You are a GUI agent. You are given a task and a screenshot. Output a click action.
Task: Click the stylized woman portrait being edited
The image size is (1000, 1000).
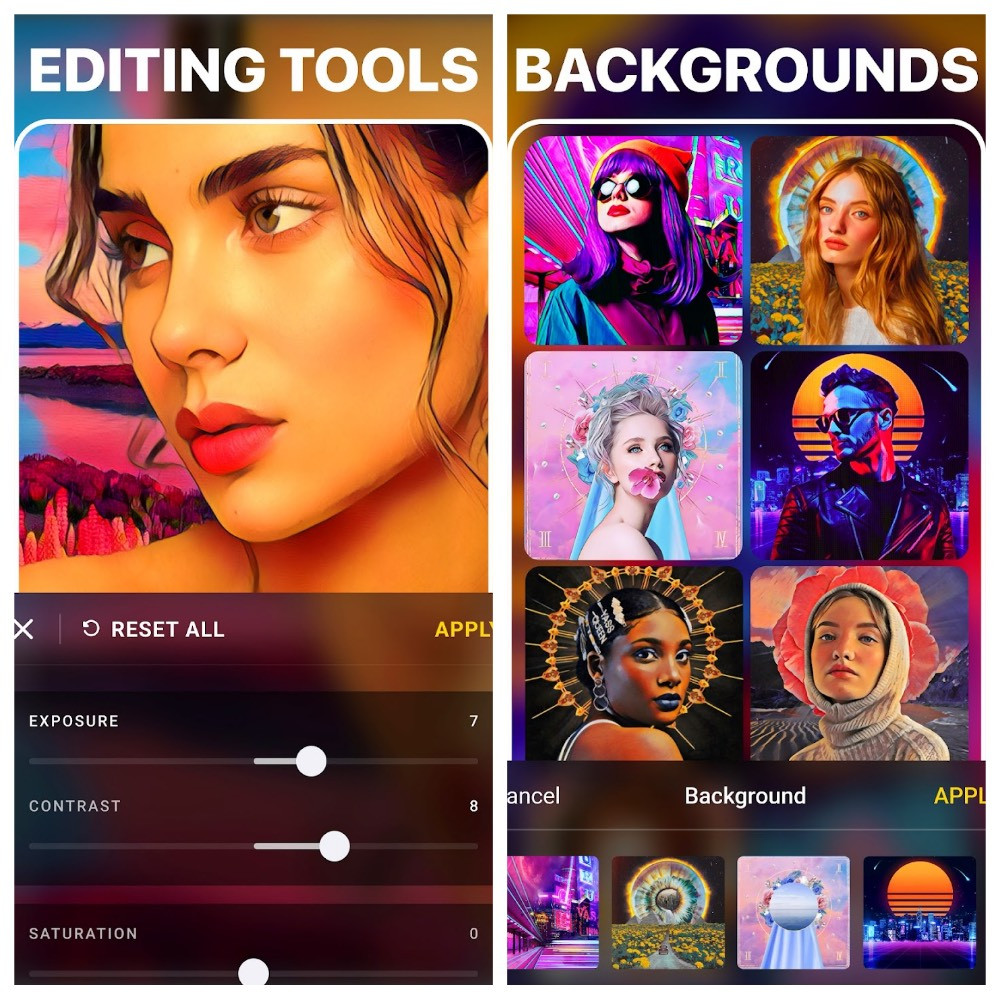tap(253, 358)
